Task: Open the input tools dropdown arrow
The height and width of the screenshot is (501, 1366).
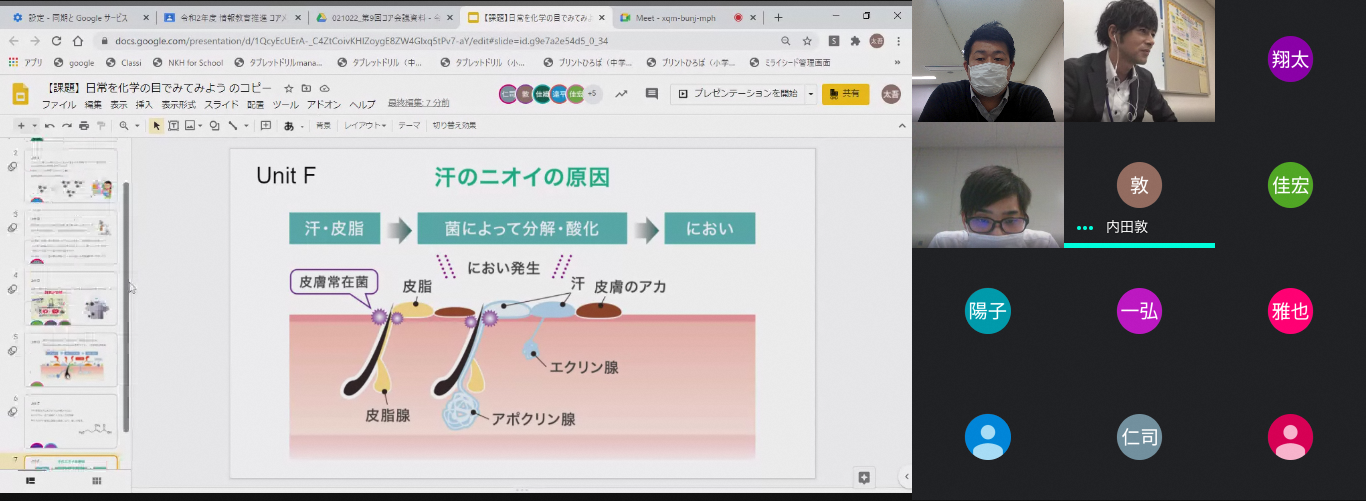Action: pyautogui.click(x=302, y=126)
